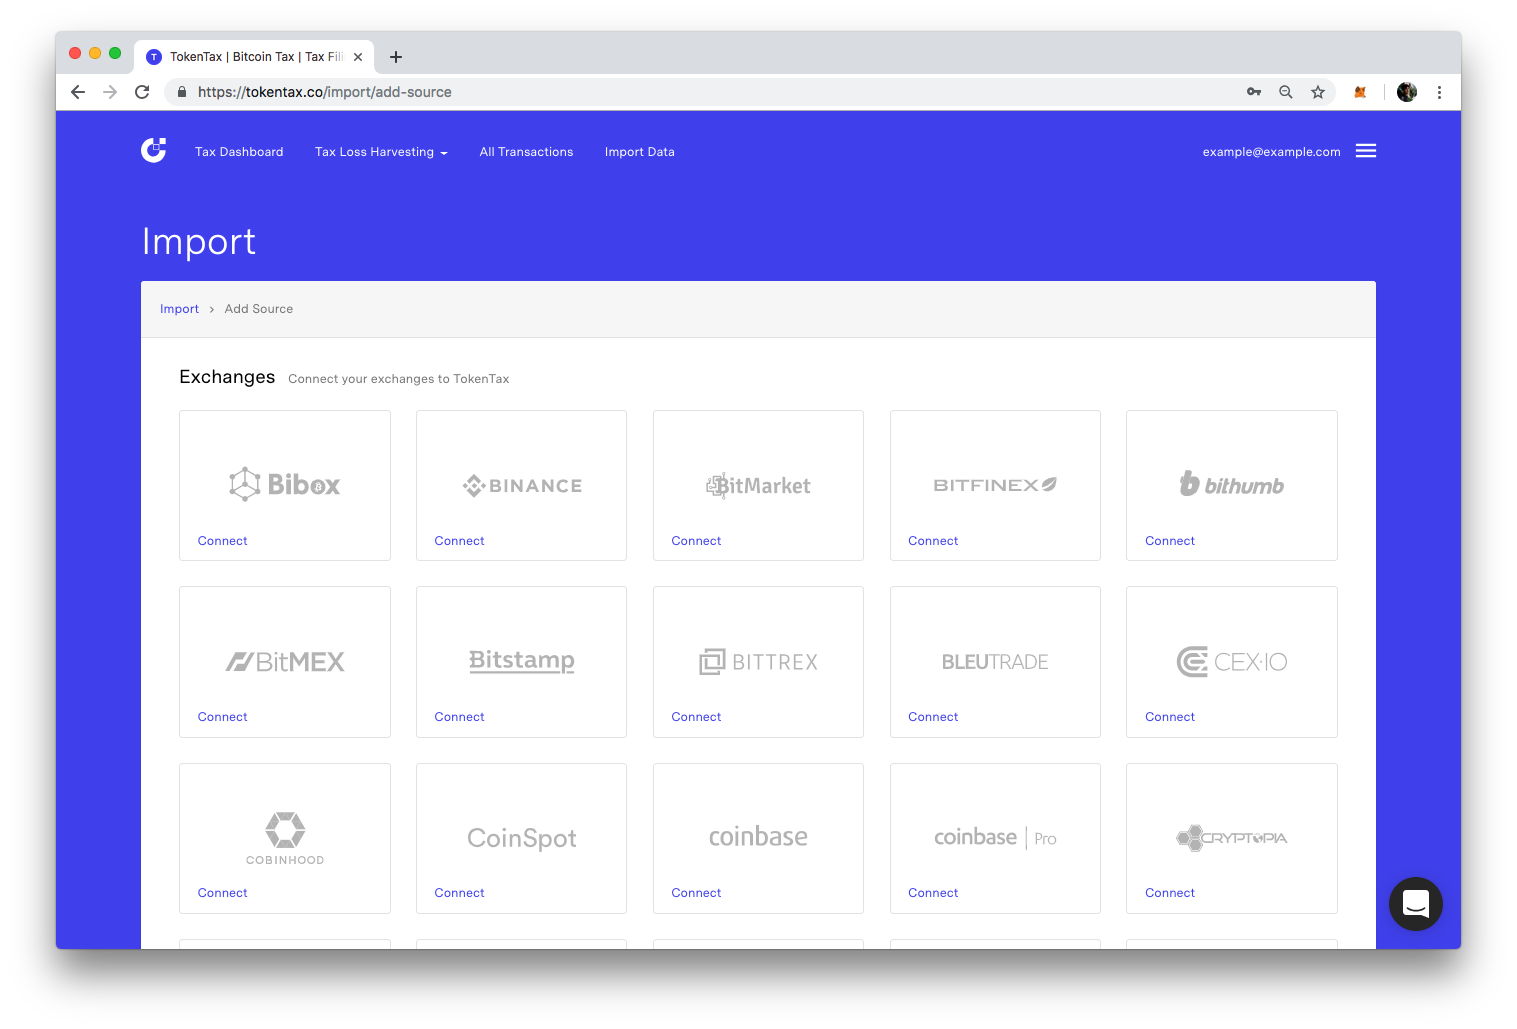Click the Import breadcrumb link
1517x1029 pixels.
(179, 309)
